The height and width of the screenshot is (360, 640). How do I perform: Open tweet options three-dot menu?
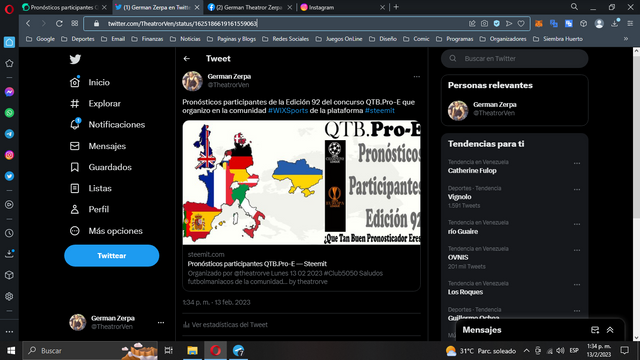pyautogui.click(x=416, y=76)
